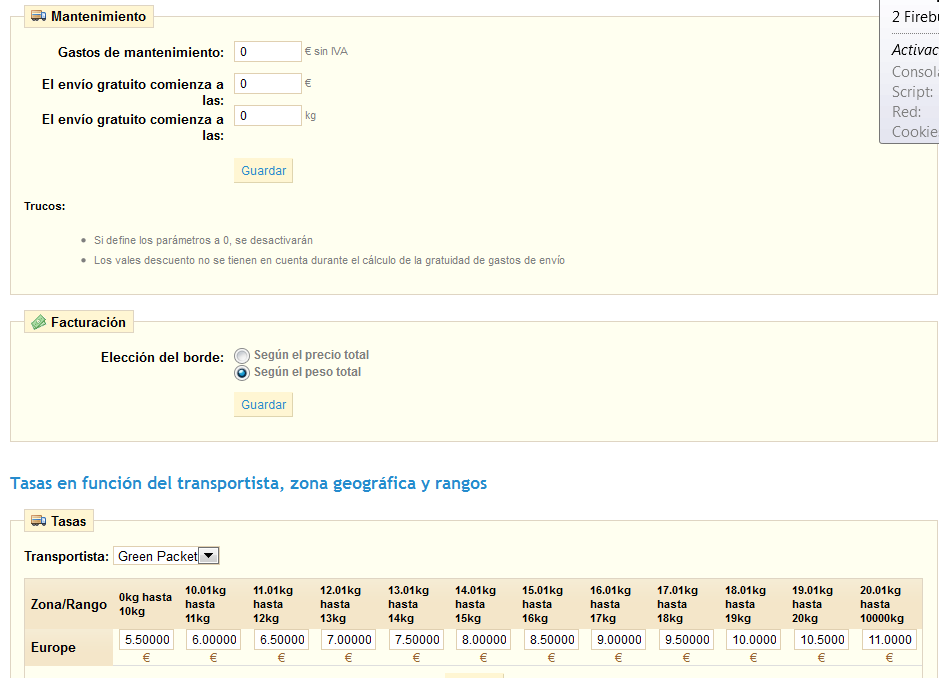
Task: Click the Europe 15.01kg to 16kg rate field
Action: (x=551, y=640)
